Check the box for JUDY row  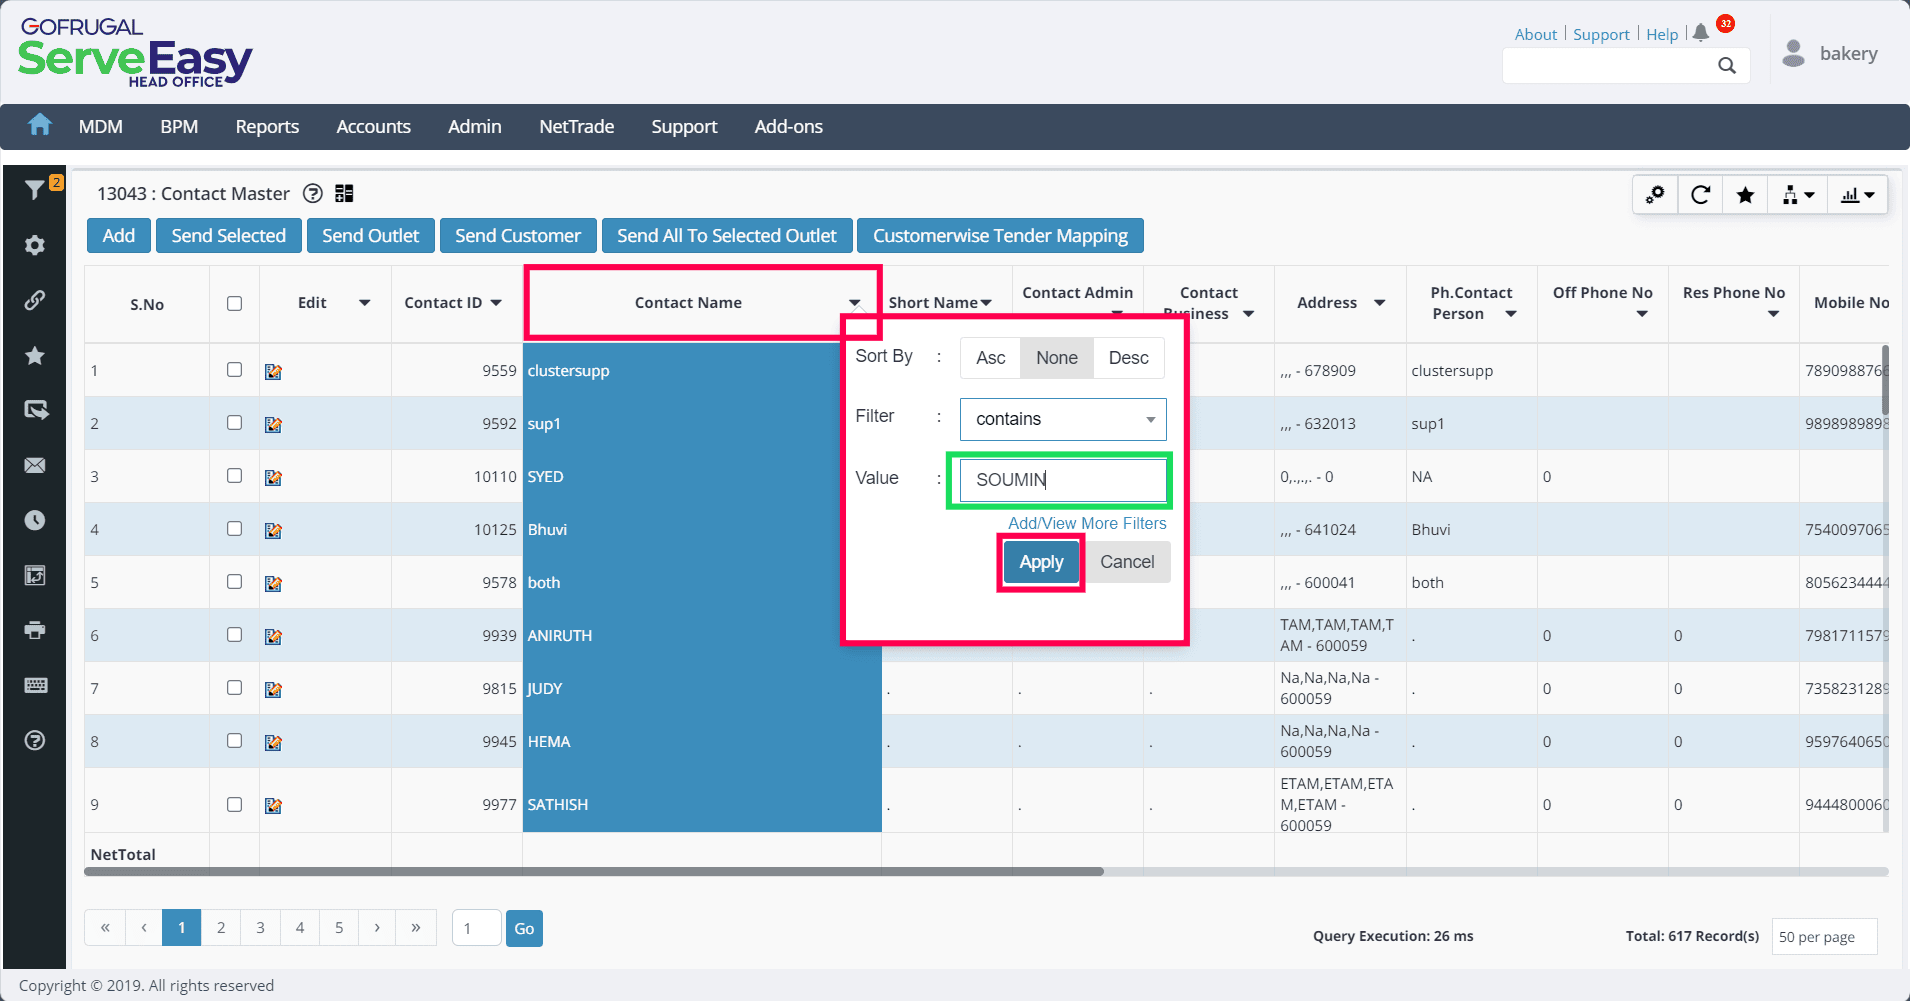234,687
